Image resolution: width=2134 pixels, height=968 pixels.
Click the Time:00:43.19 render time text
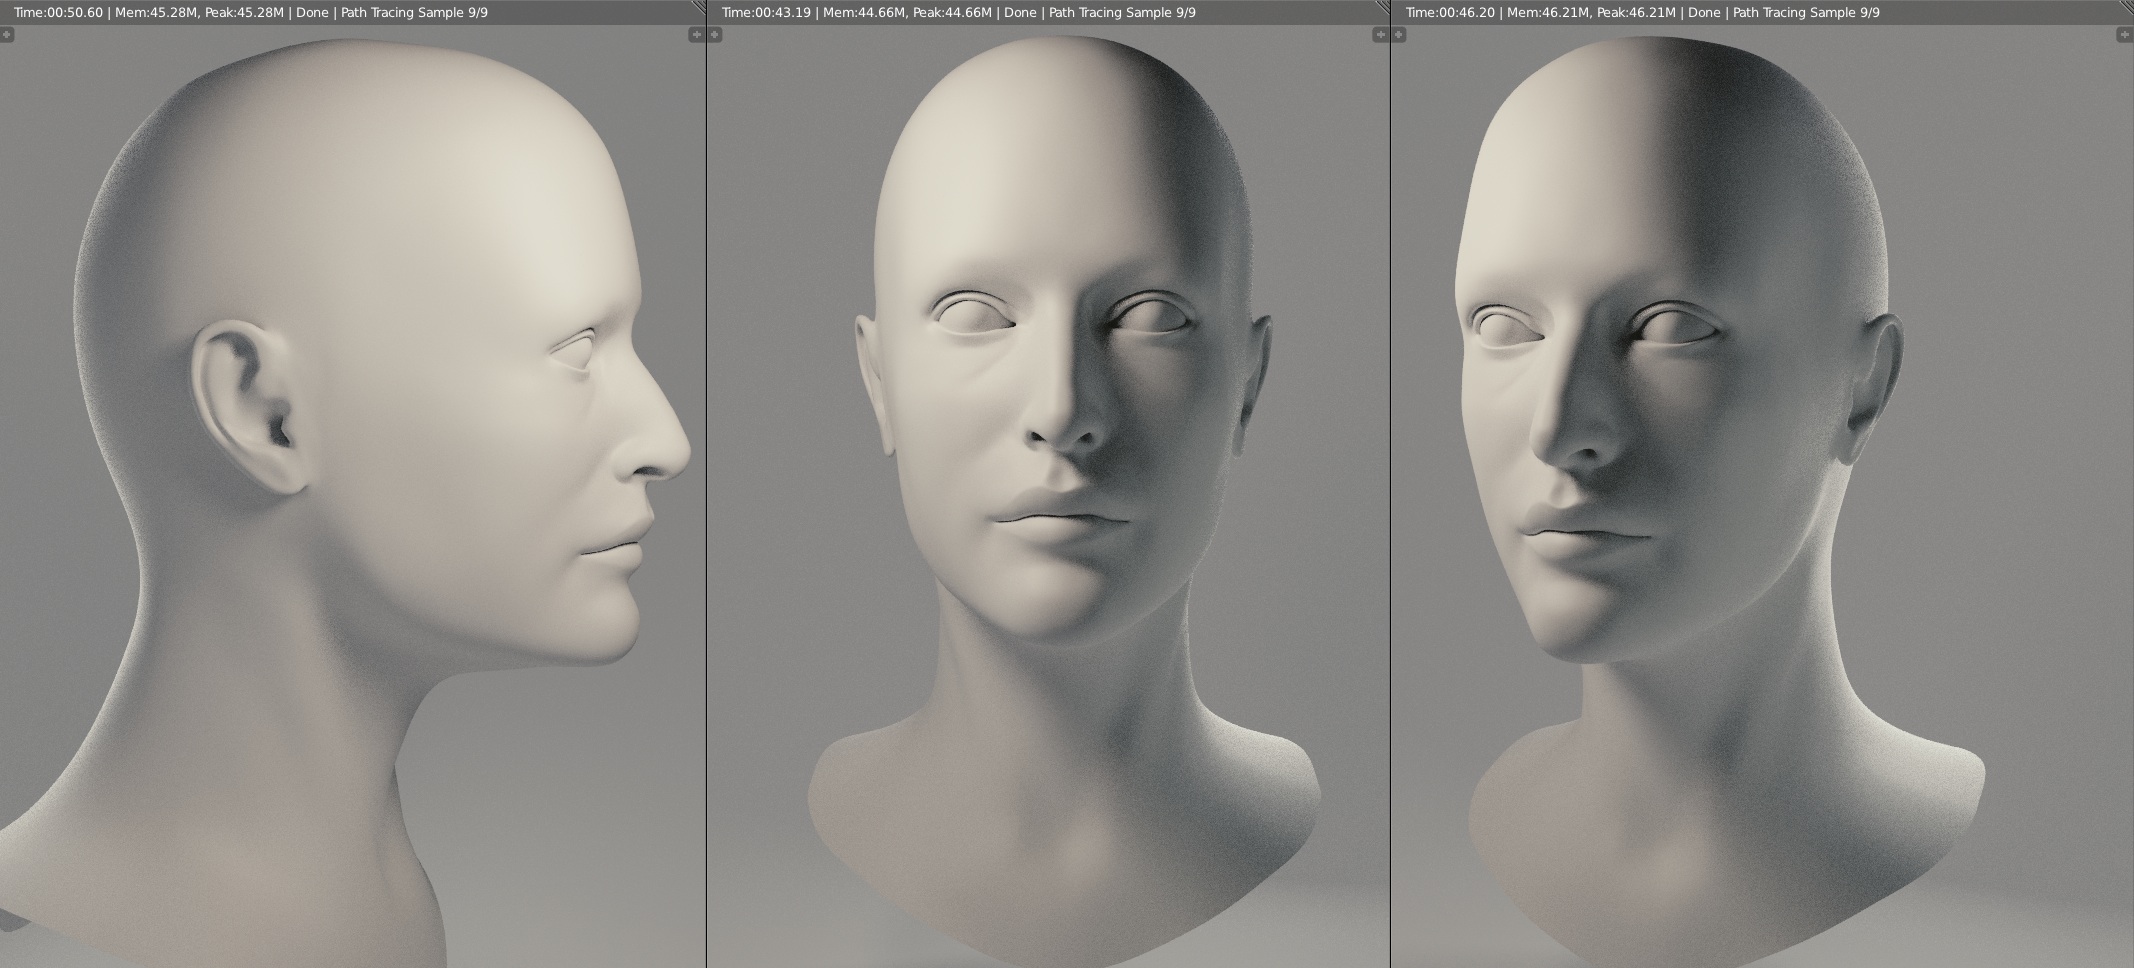(x=766, y=13)
